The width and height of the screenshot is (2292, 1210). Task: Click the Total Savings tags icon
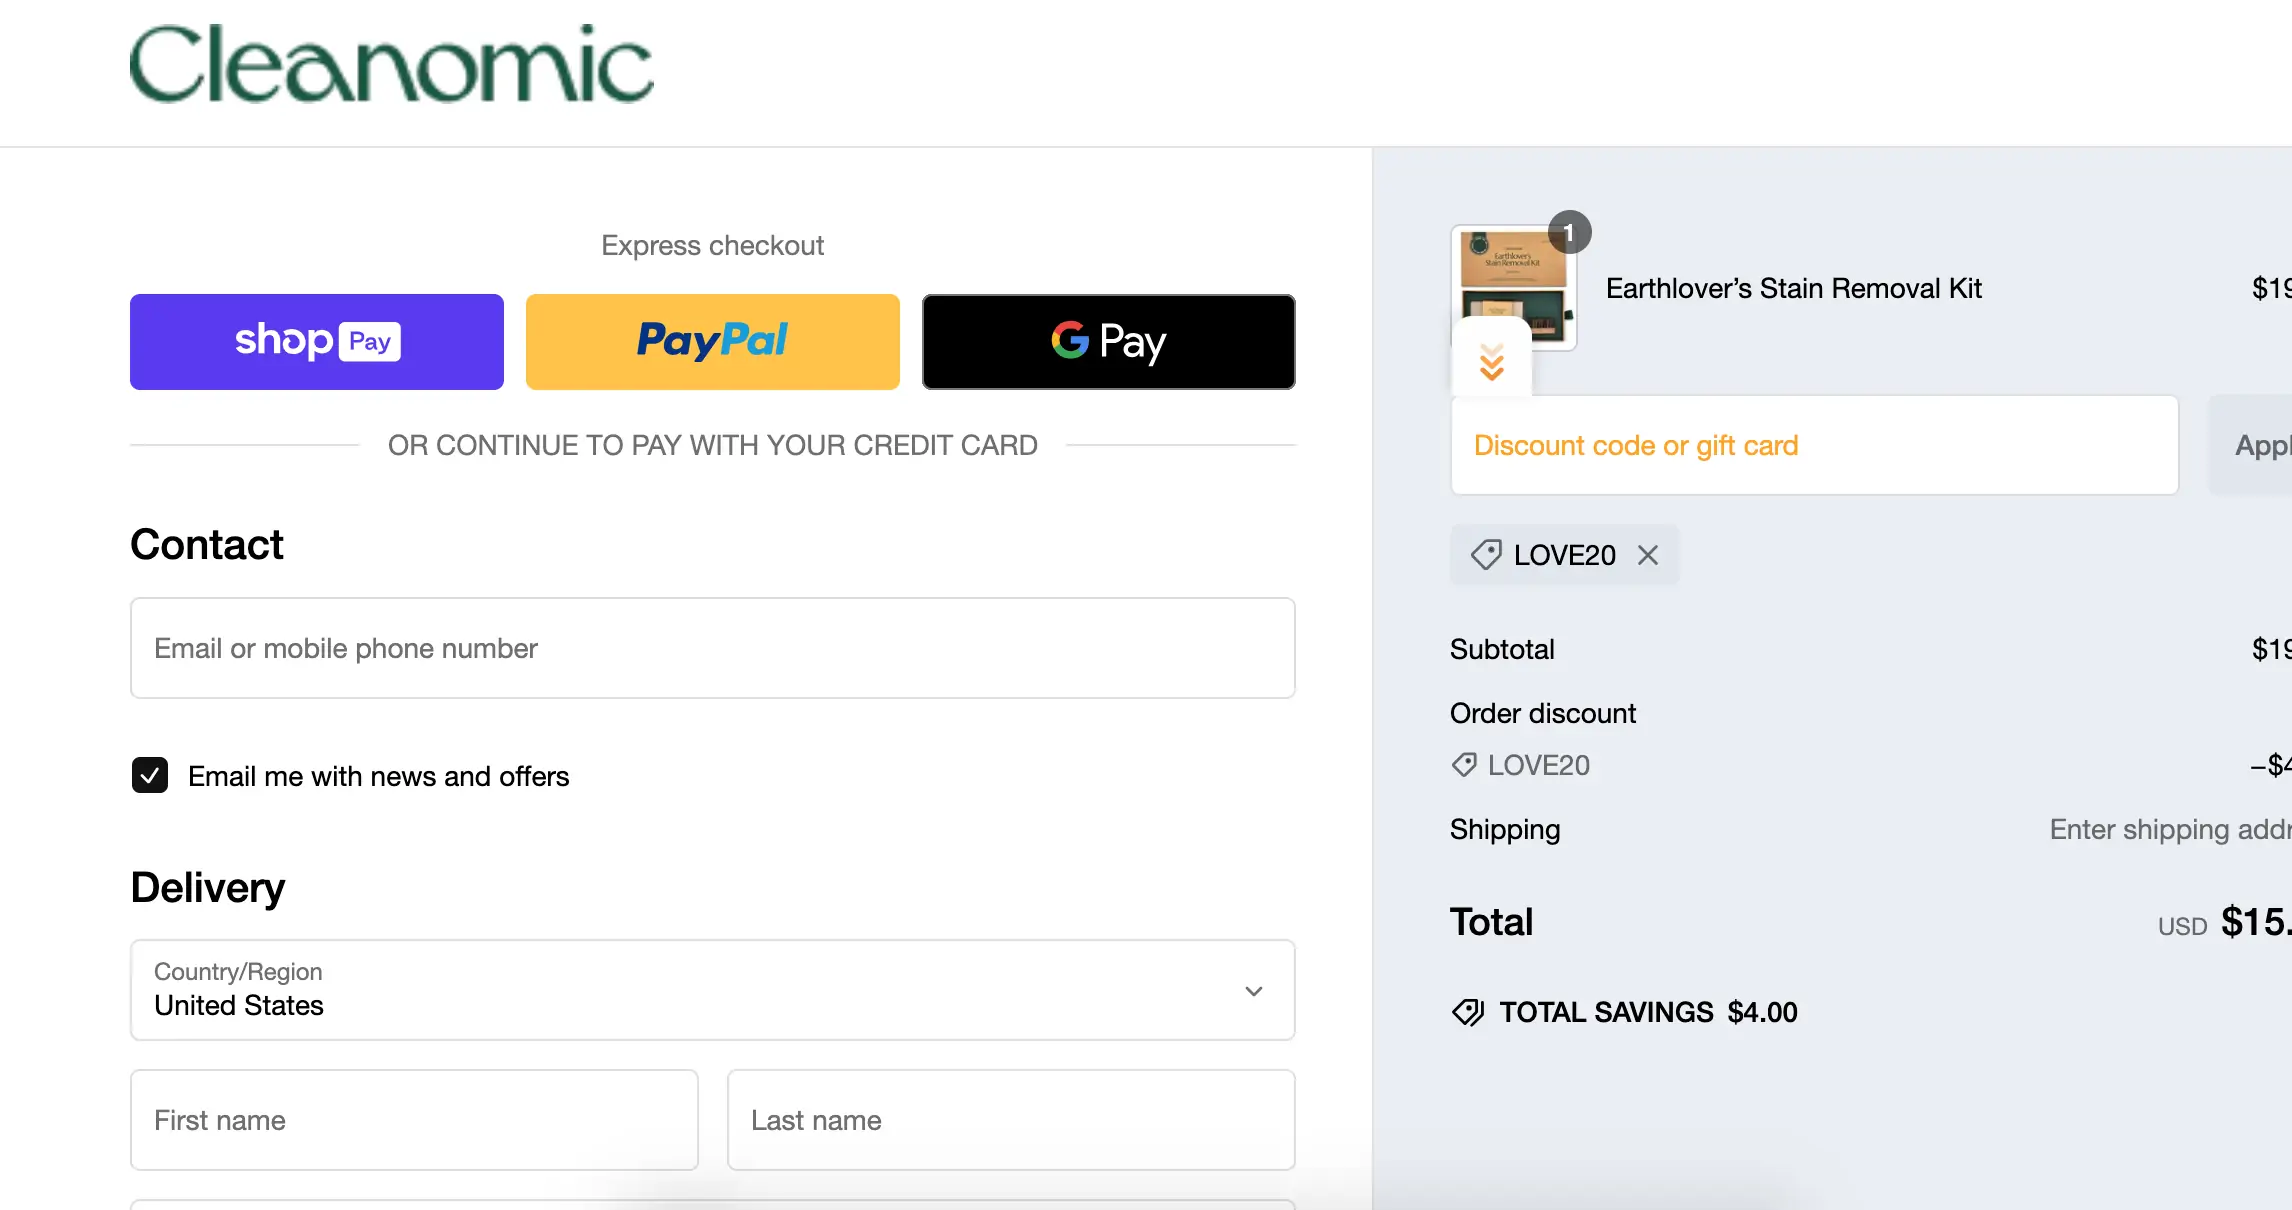point(1468,1012)
